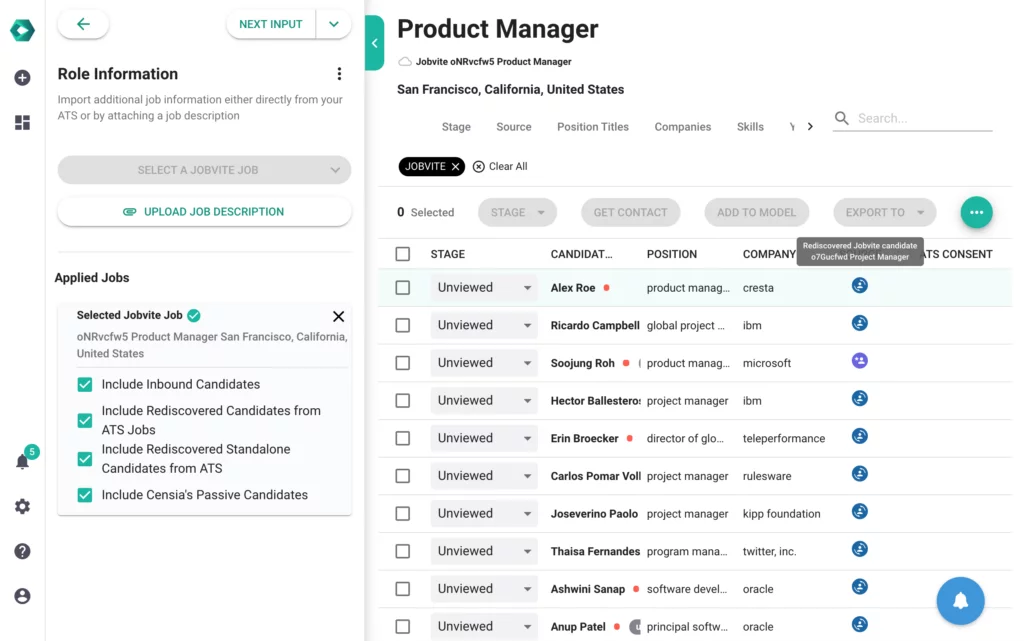
Task: Open the user account profile icon
Action: click(22, 596)
